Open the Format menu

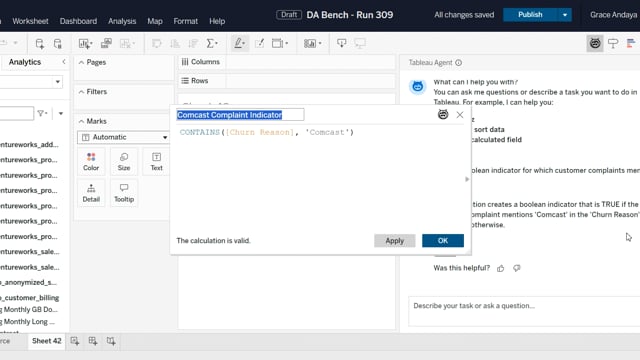coord(185,21)
